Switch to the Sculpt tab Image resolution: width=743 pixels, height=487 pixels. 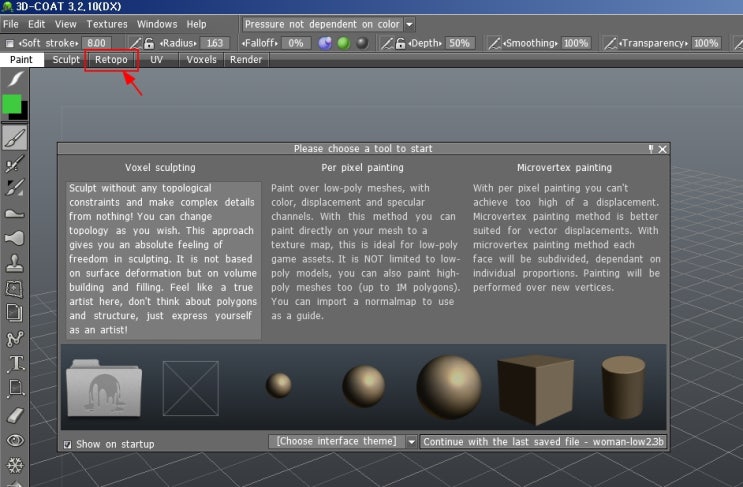[66, 60]
